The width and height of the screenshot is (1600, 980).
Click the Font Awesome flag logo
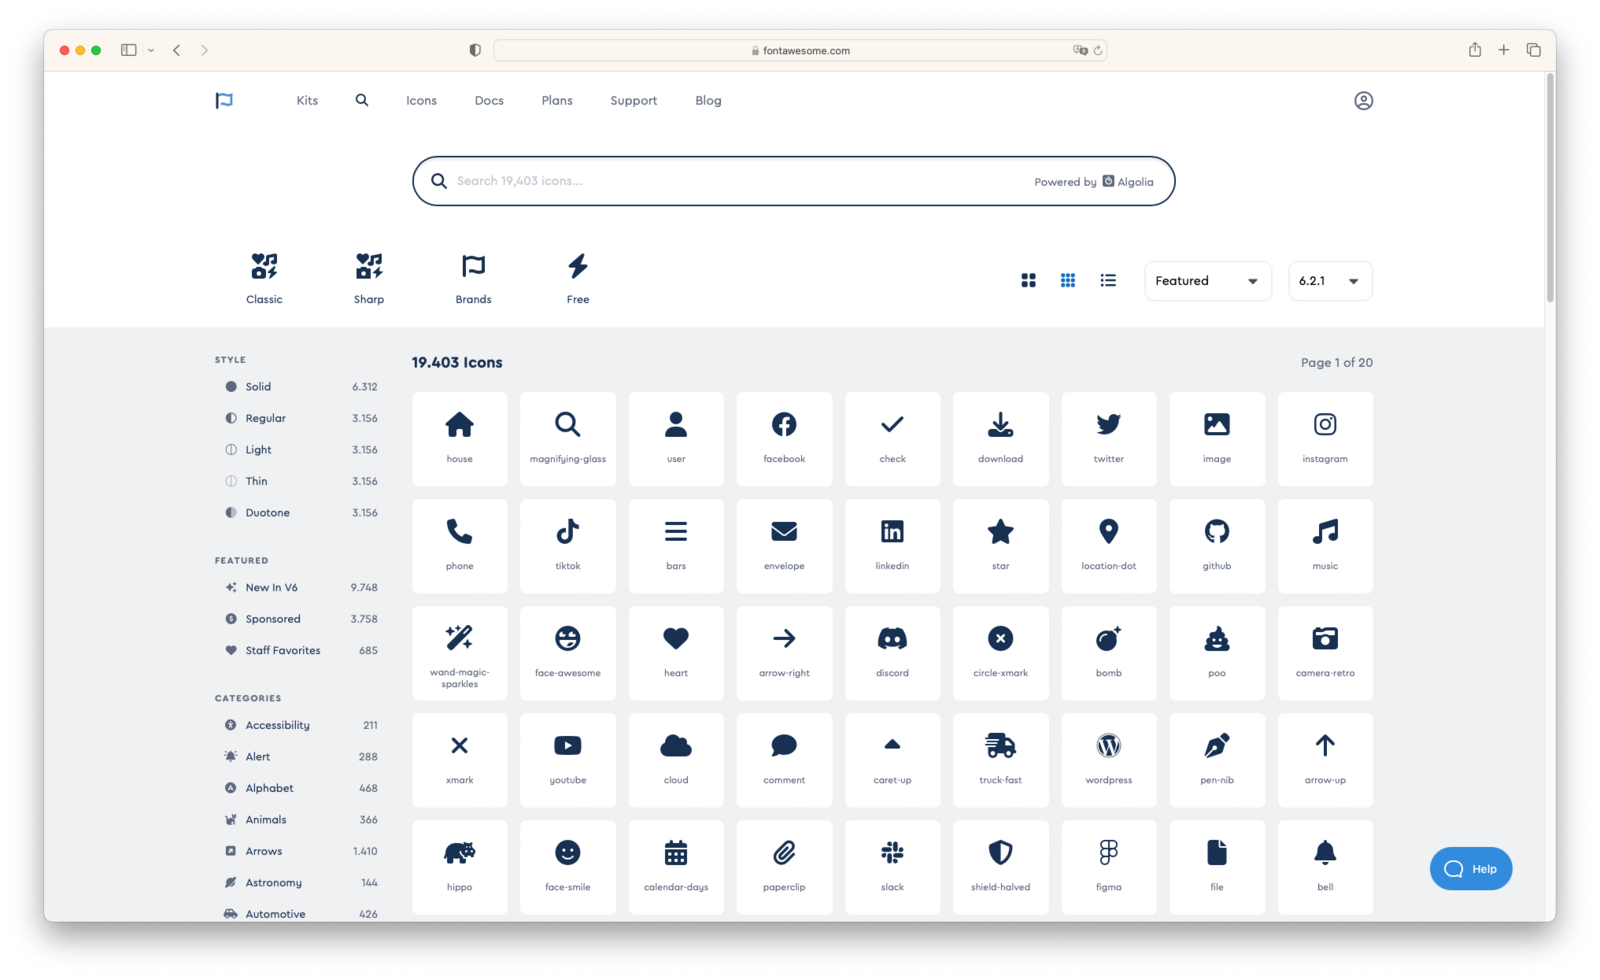[x=224, y=100]
